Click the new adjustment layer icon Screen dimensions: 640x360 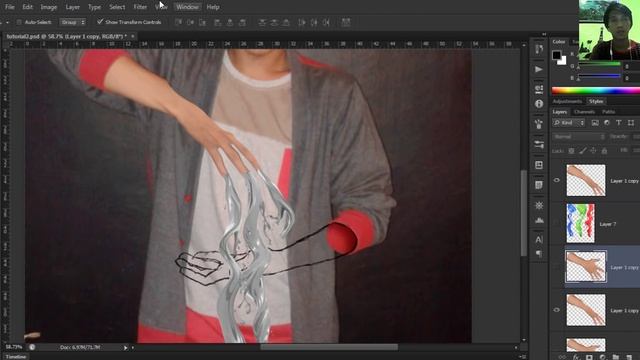(x=602, y=357)
